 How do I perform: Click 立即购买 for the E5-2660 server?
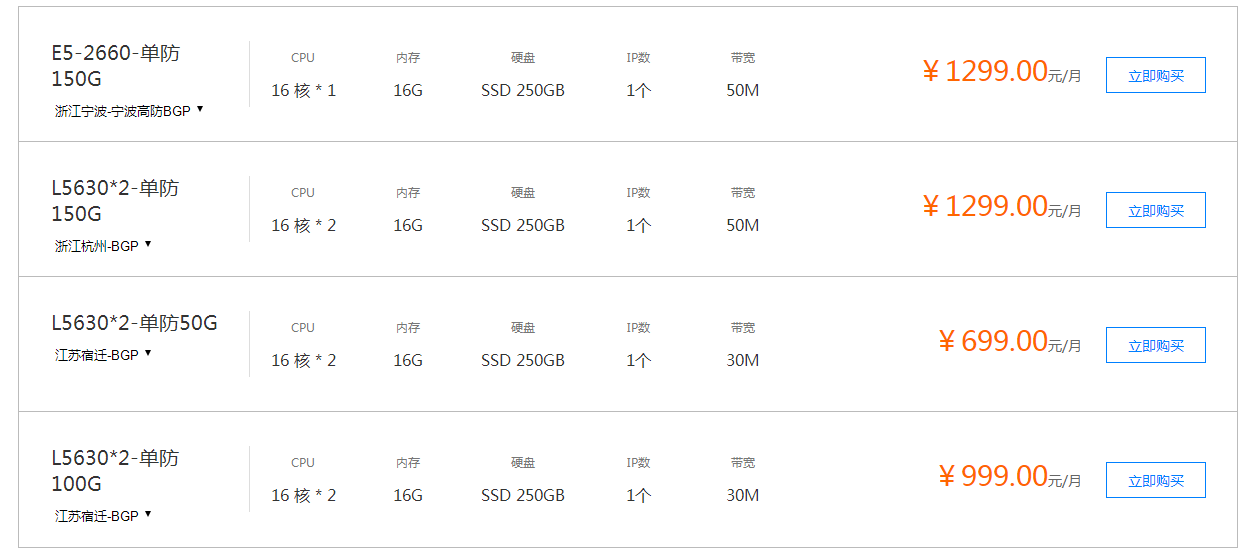click(1155, 75)
